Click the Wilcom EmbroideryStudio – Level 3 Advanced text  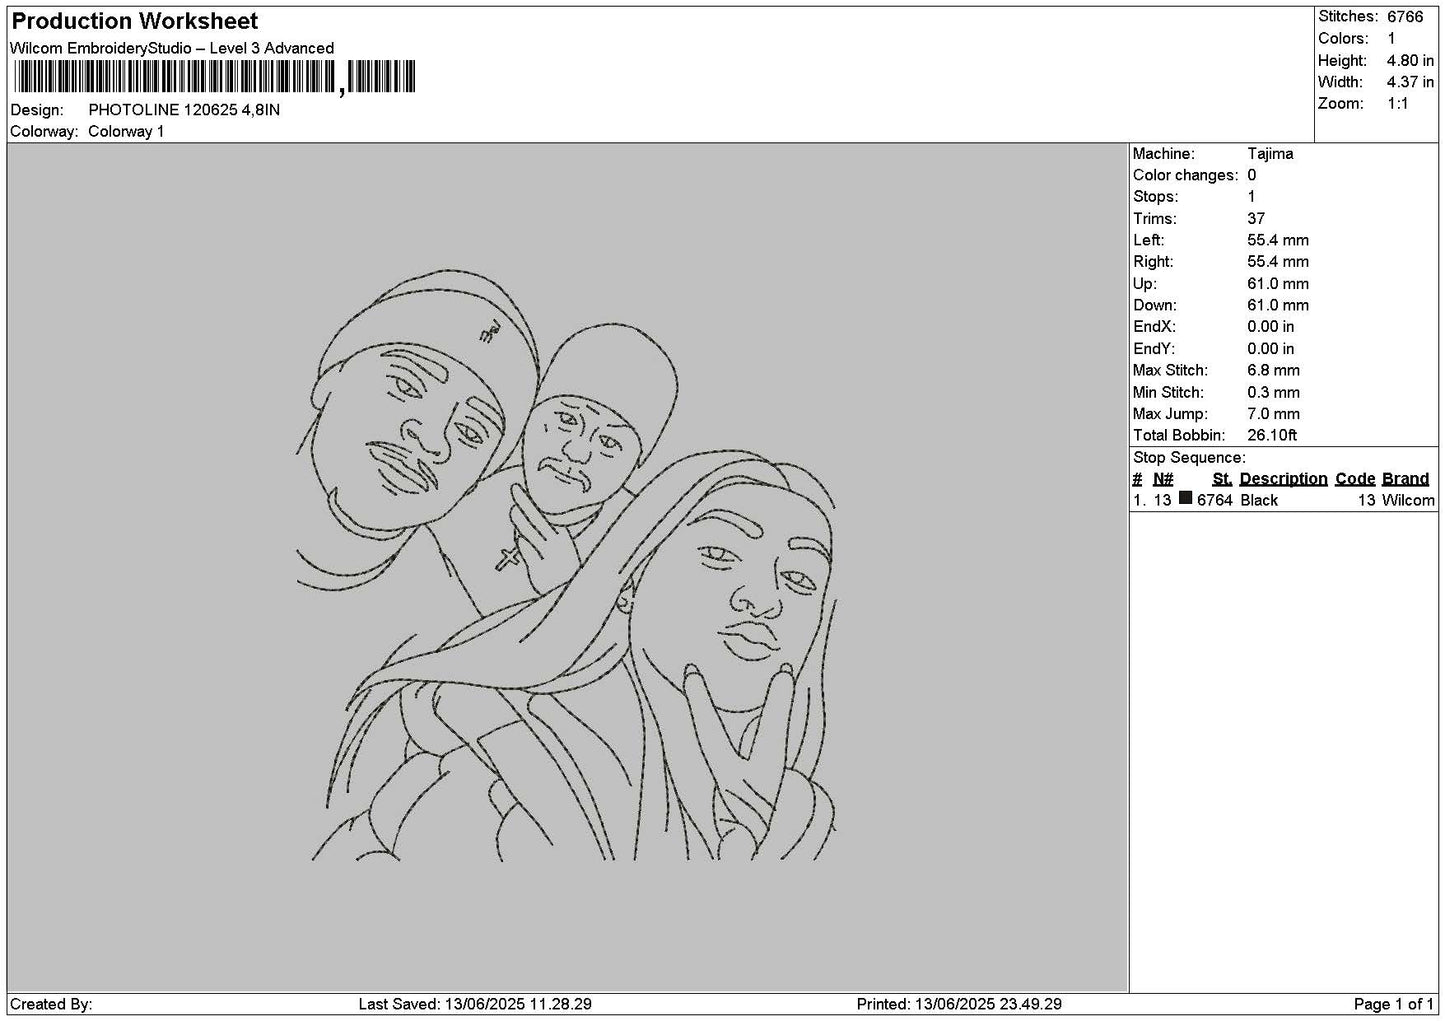click(172, 48)
